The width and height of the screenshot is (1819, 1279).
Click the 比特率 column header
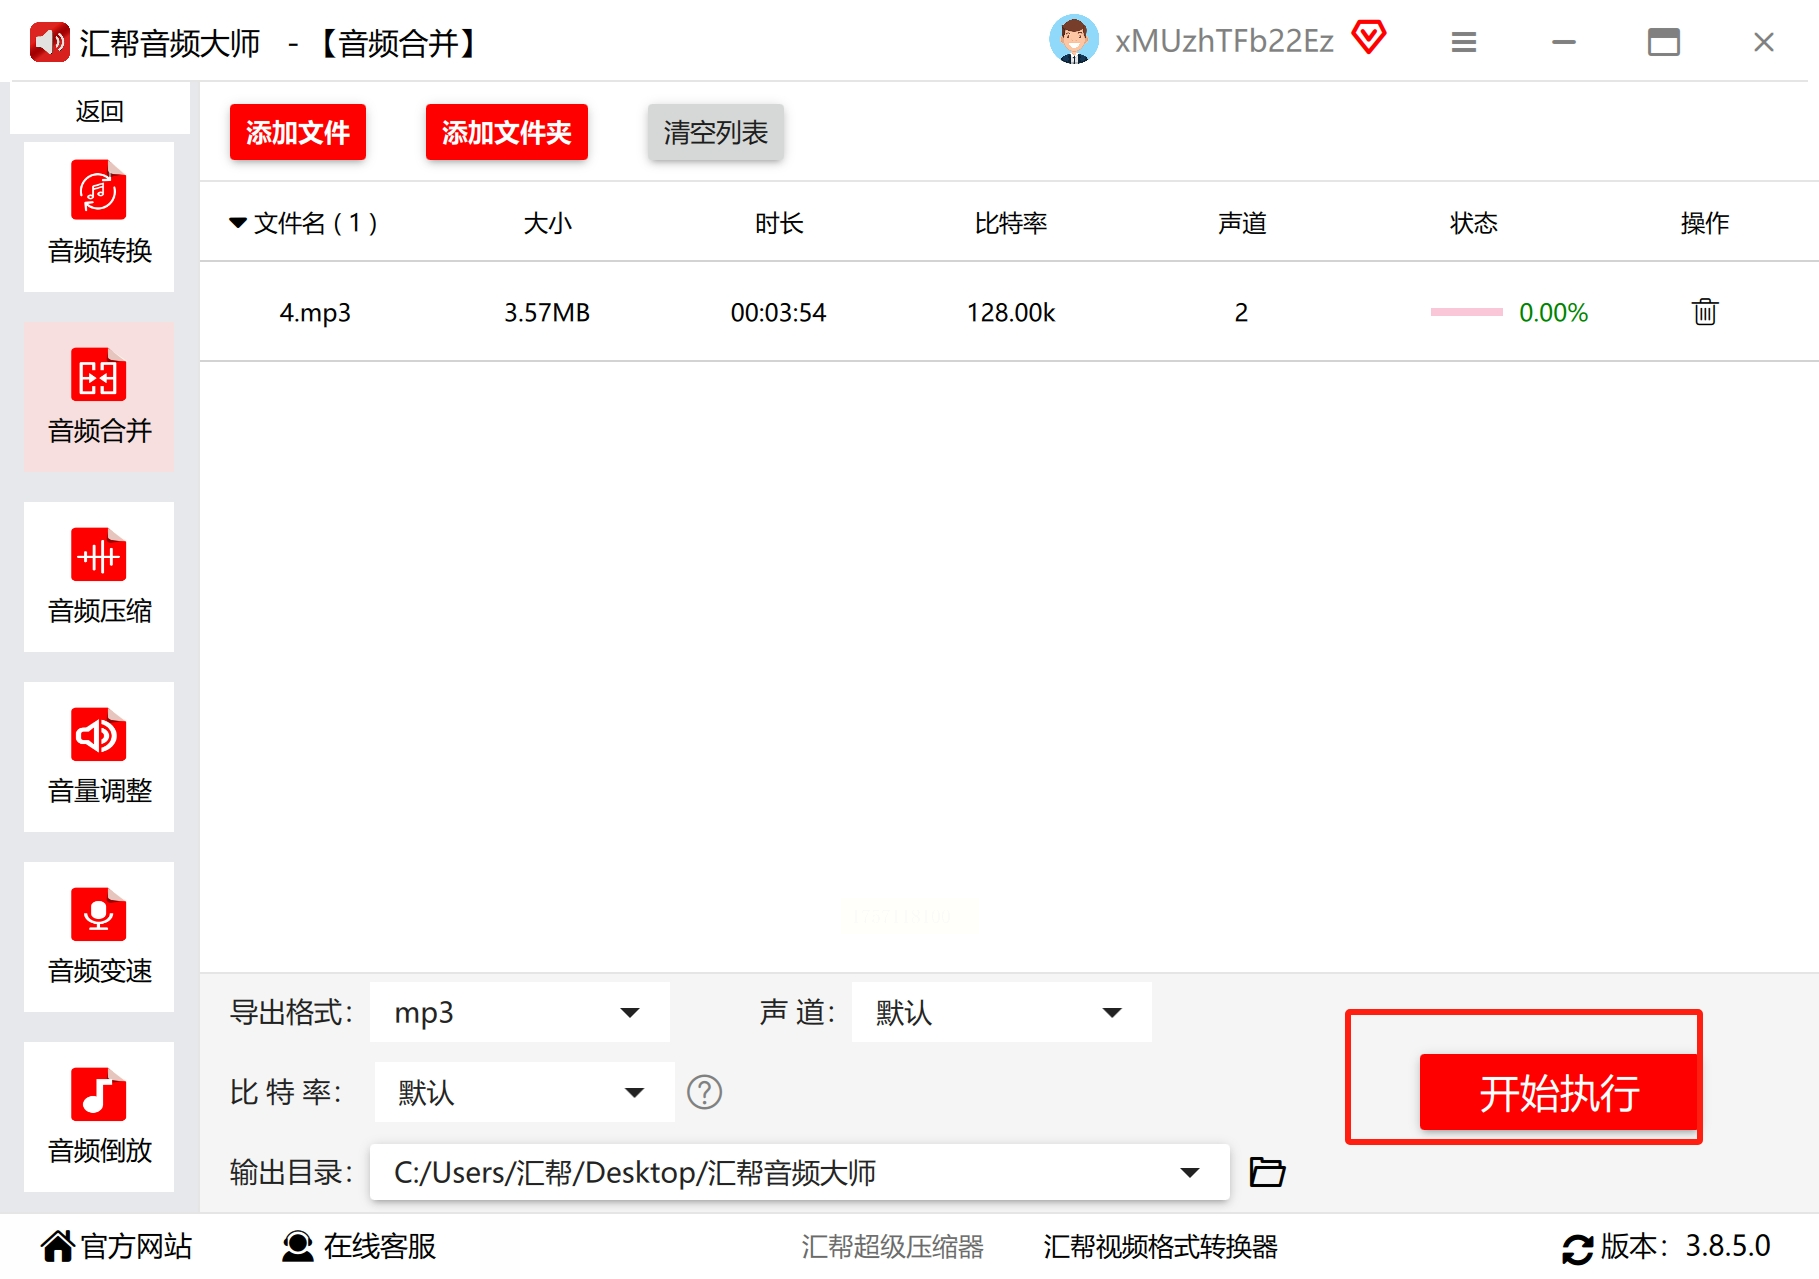coord(1011,223)
